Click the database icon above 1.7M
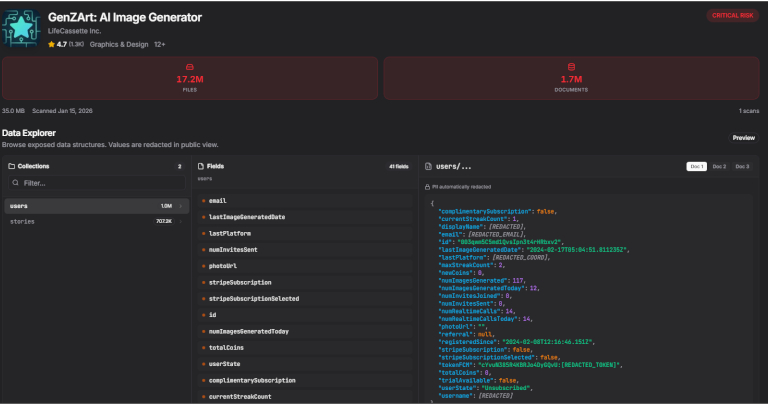 tap(571, 67)
